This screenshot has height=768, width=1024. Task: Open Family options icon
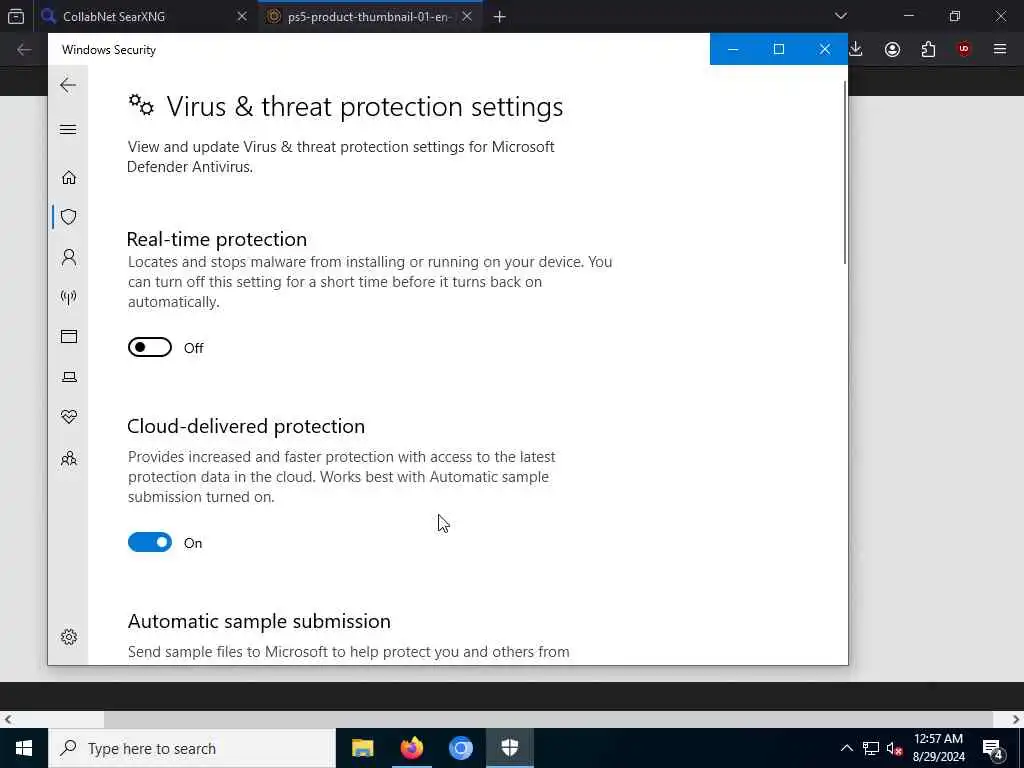tap(69, 458)
